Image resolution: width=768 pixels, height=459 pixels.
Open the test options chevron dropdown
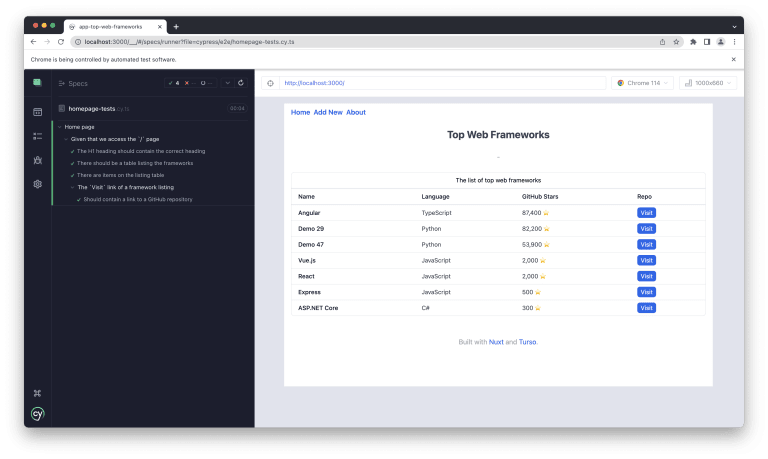228,83
